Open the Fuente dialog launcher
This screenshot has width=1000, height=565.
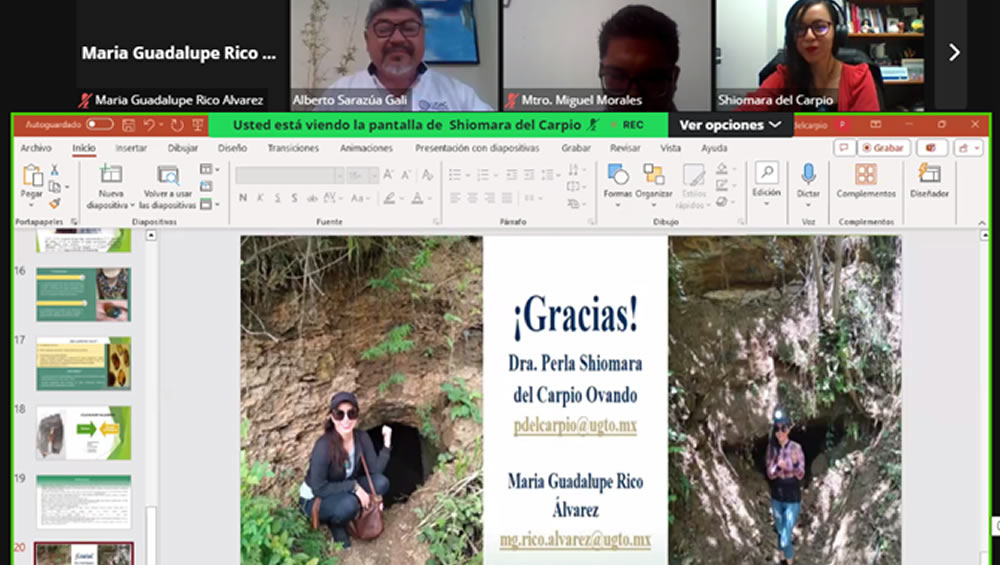(436, 222)
